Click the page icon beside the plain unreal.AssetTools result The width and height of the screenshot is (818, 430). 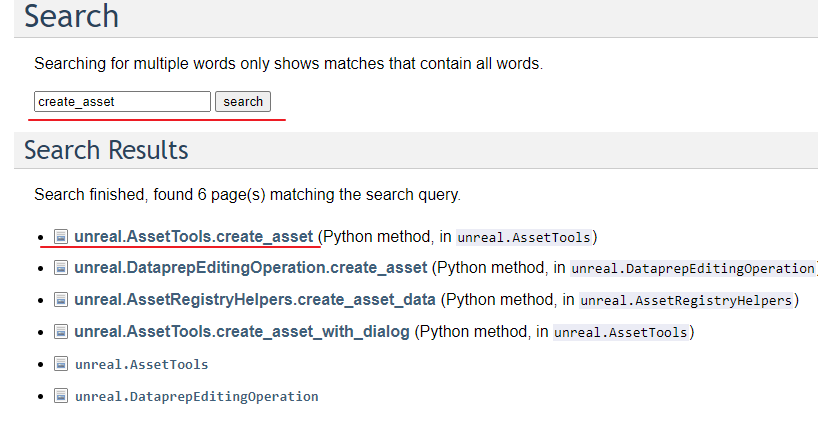pyautogui.click(x=61, y=364)
